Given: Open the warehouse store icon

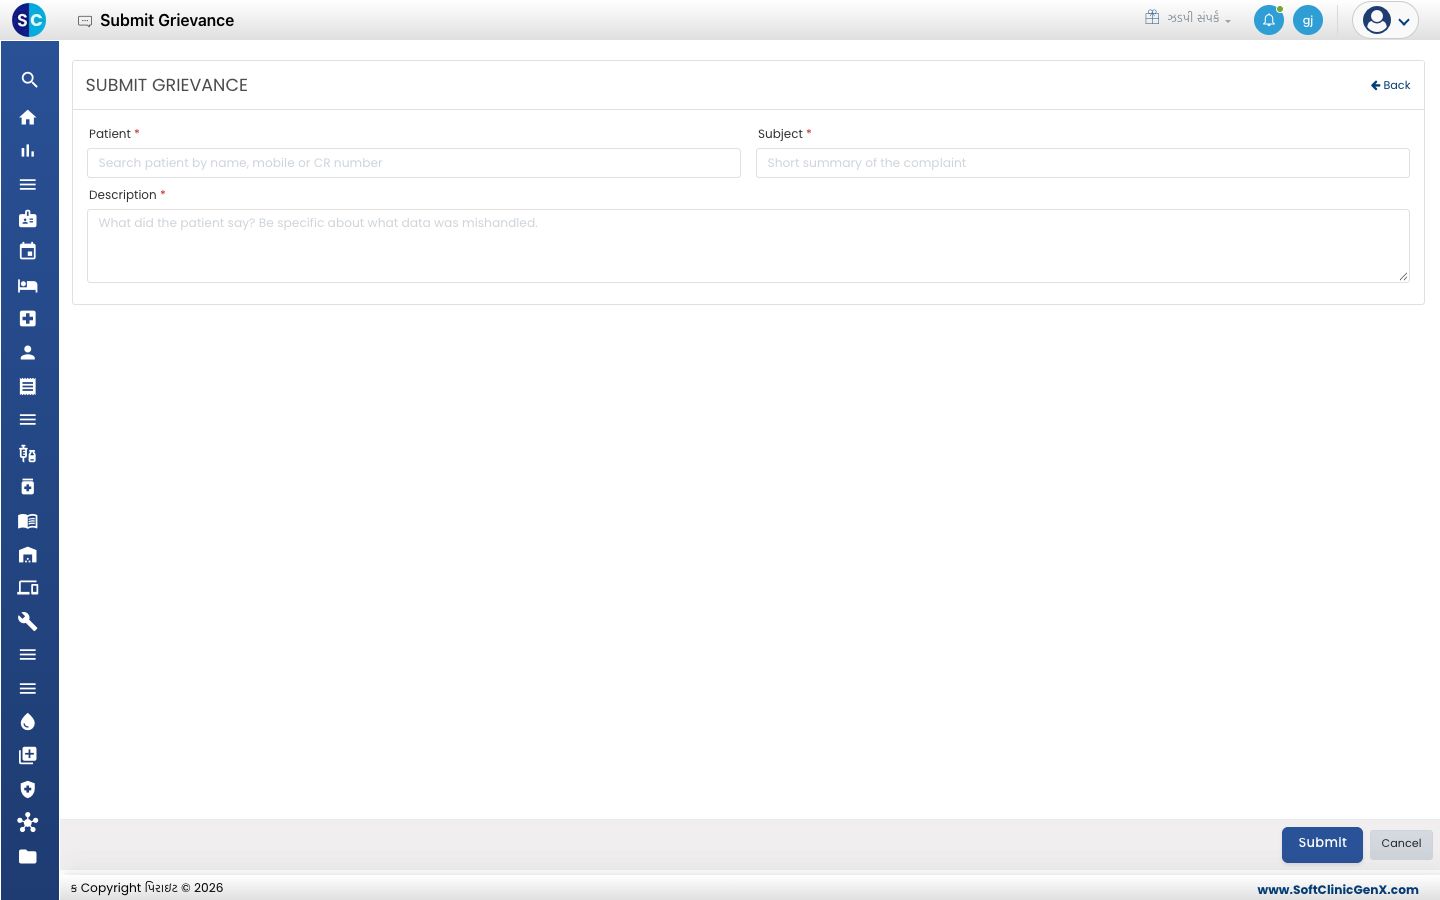Looking at the screenshot, I should click(28, 554).
